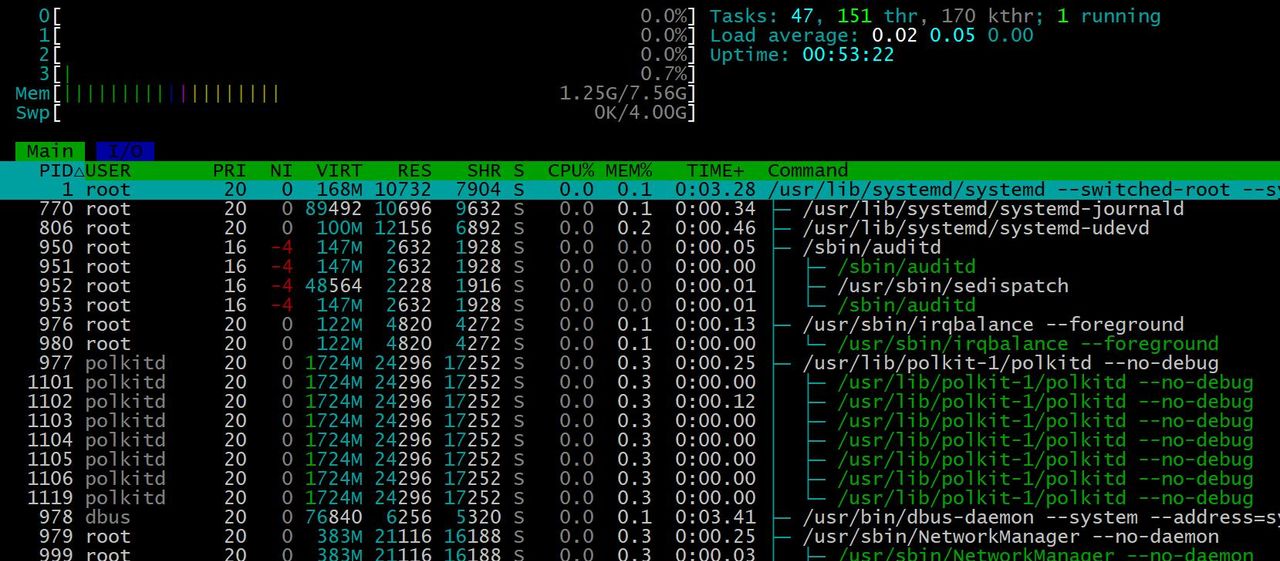Select PID 980 irqbalance thread row
The height and width of the screenshot is (561, 1280).
[x=640, y=343]
